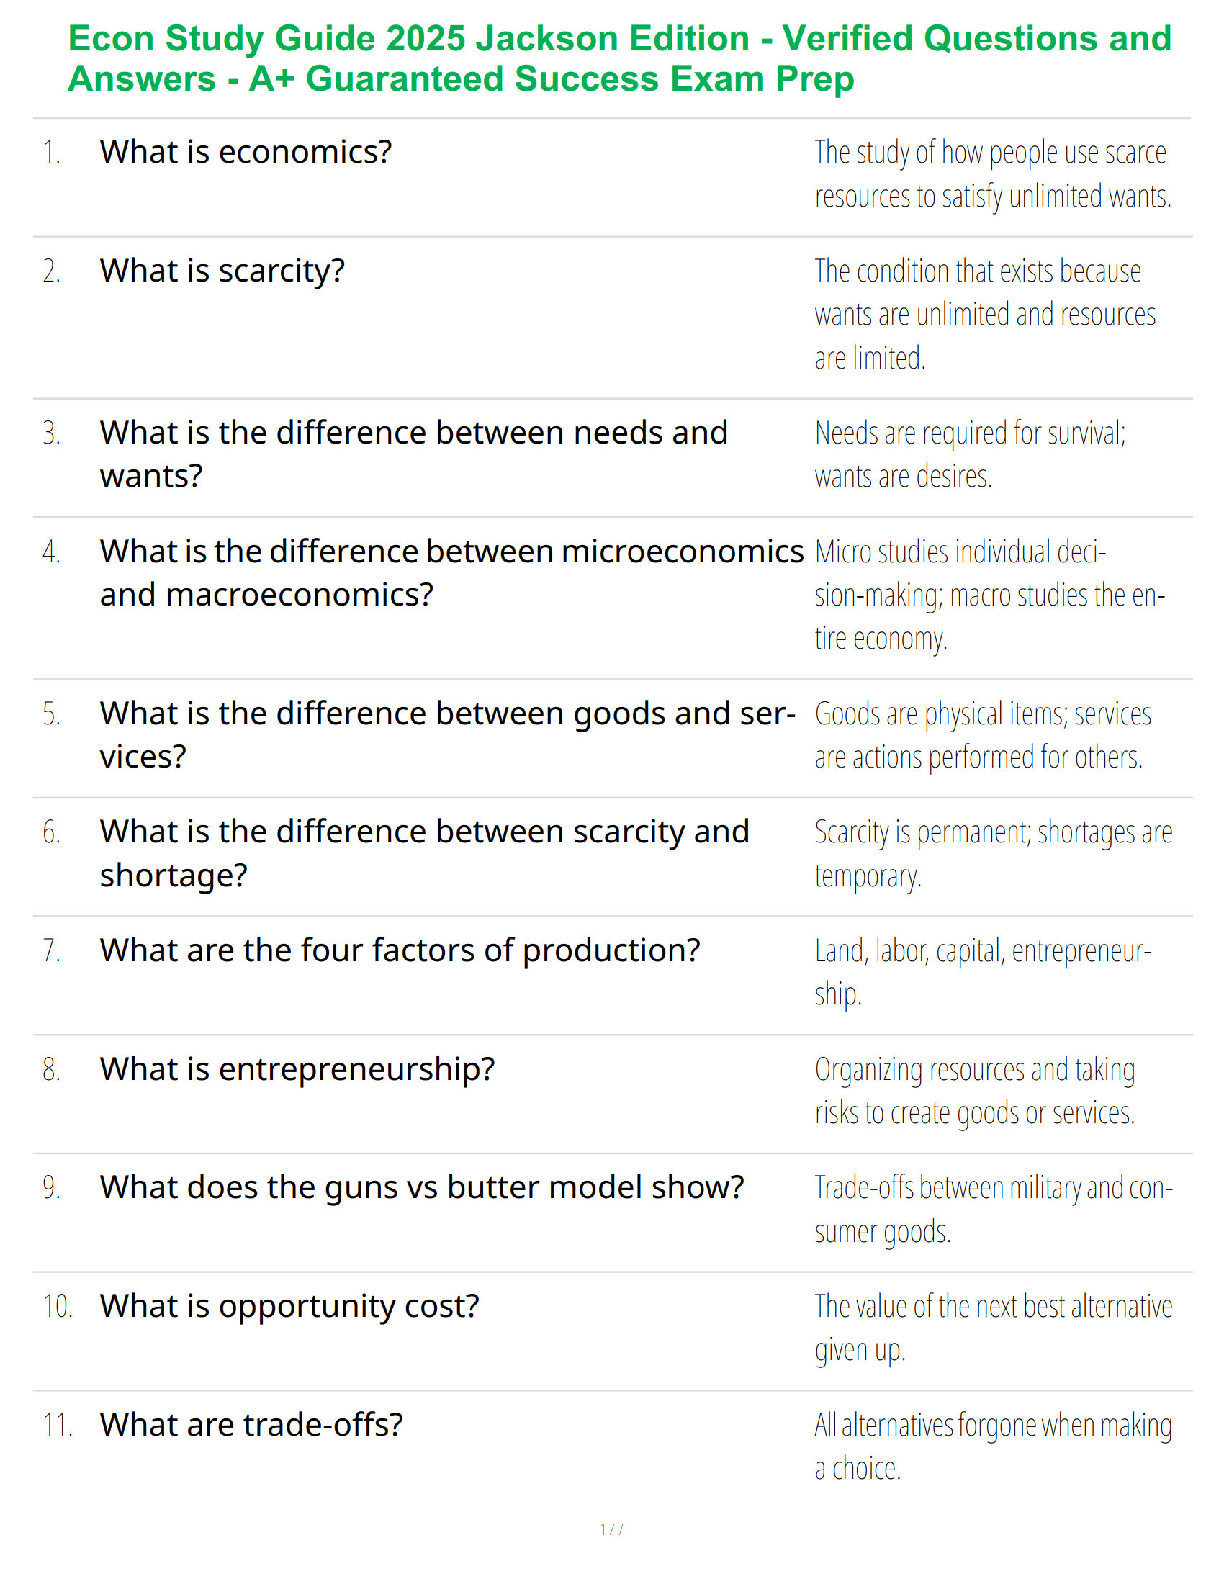The height and width of the screenshot is (1584, 1224).
Task: Click the green Econ Study Guide title
Action: click(619, 58)
